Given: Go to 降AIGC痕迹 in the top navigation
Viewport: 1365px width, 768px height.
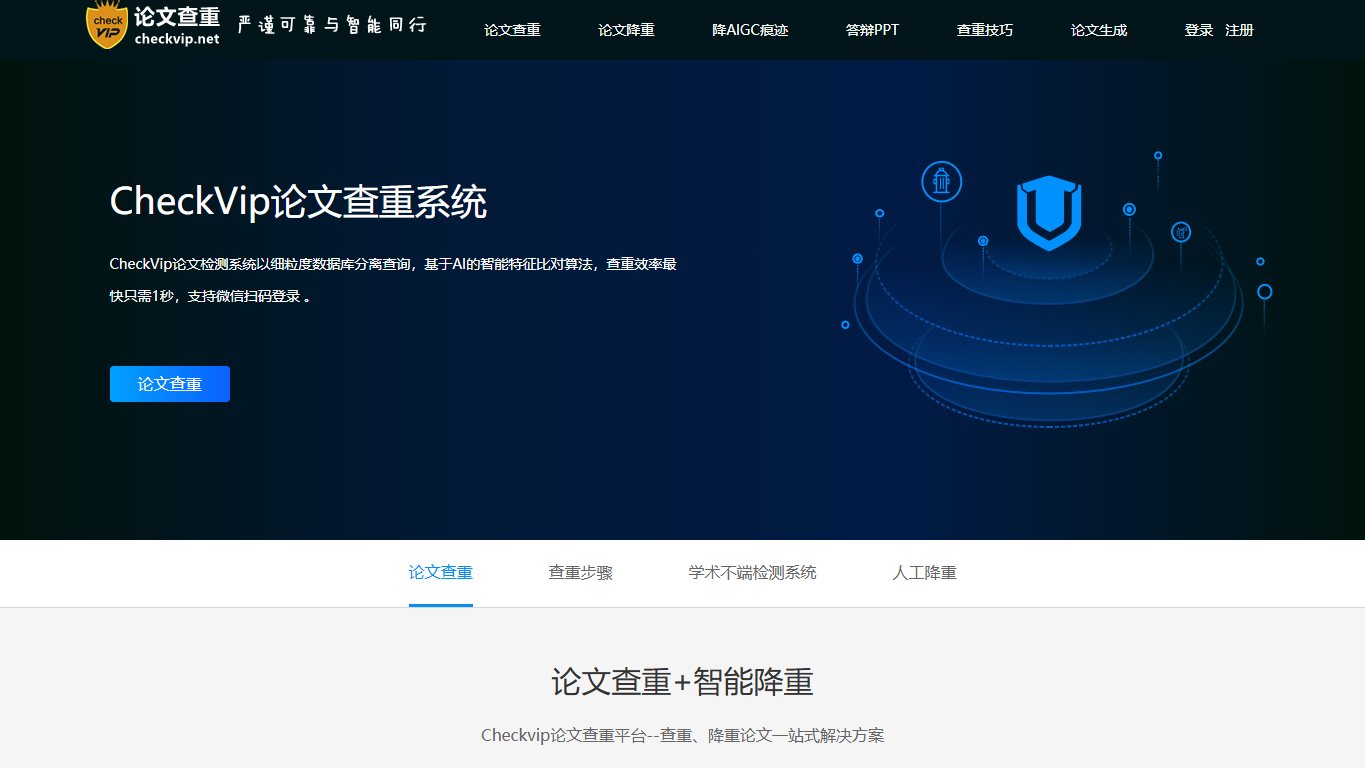Looking at the screenshot, I should pos(750,30).
